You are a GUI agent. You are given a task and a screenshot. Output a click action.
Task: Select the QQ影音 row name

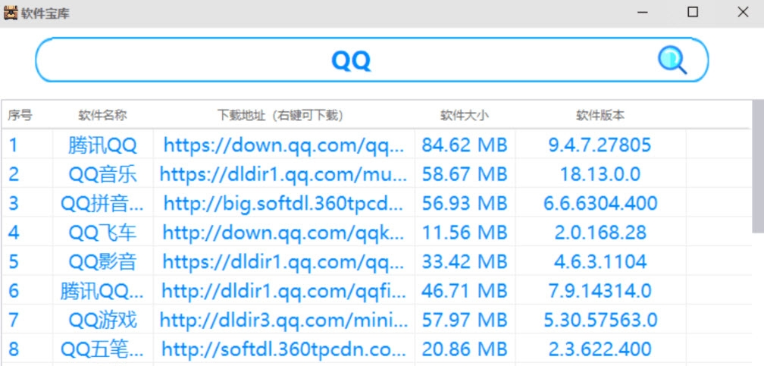(102, 262)
